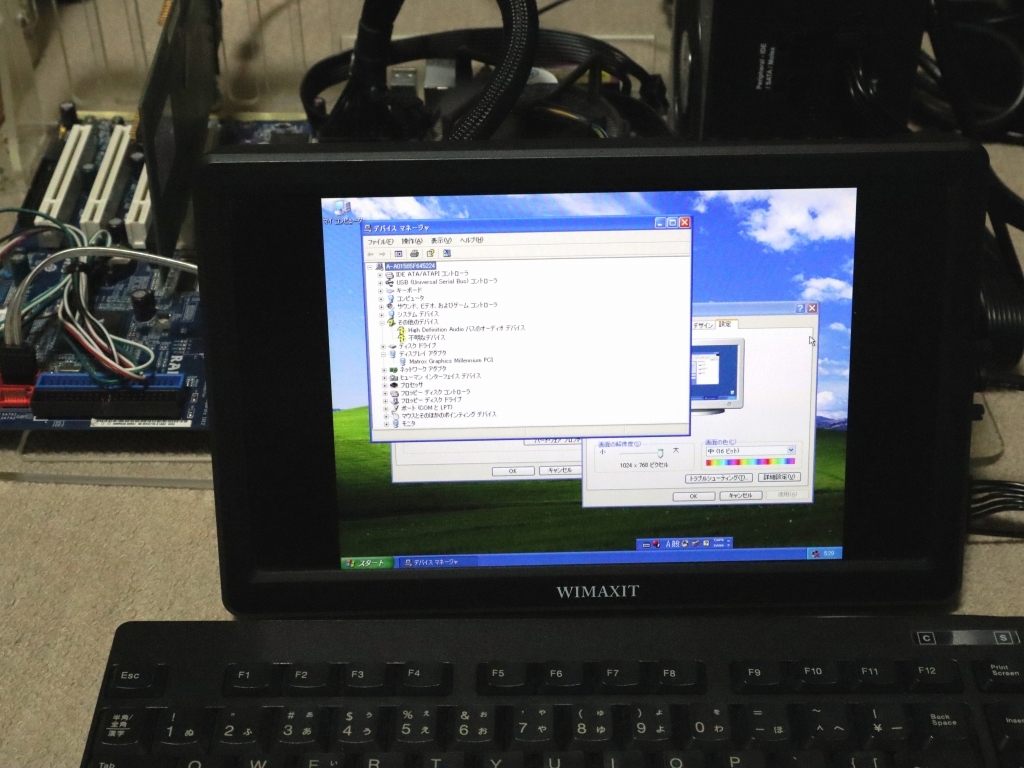Open the スタート menu button

click(368, 563)
